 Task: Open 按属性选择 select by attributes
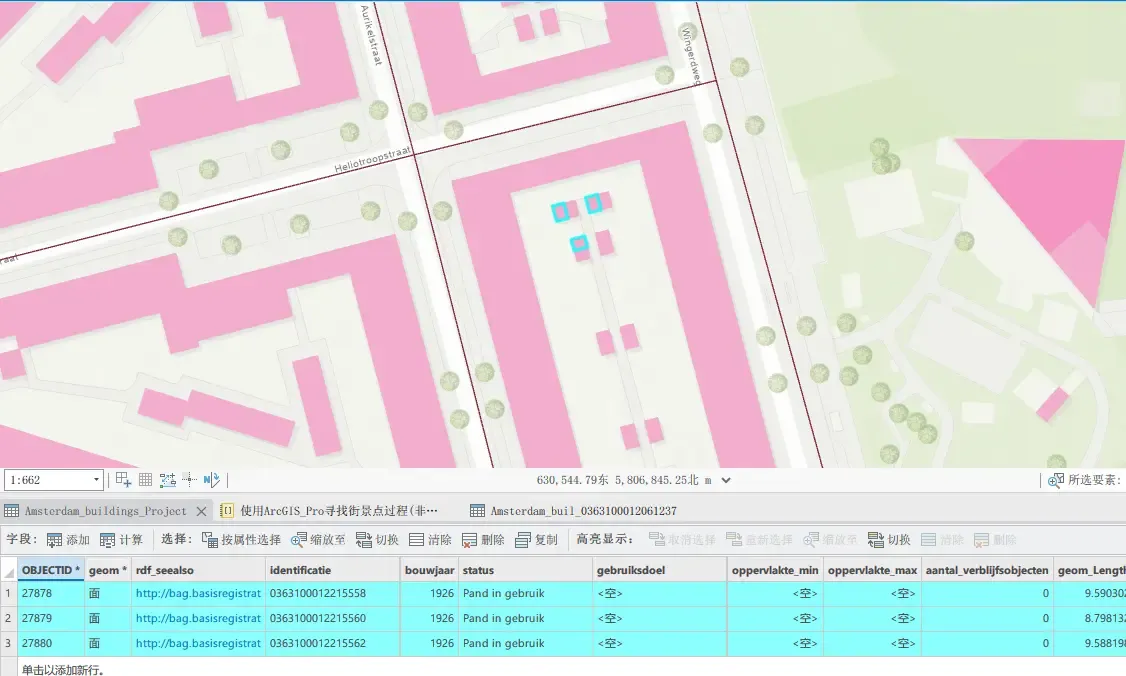[241, 540]
